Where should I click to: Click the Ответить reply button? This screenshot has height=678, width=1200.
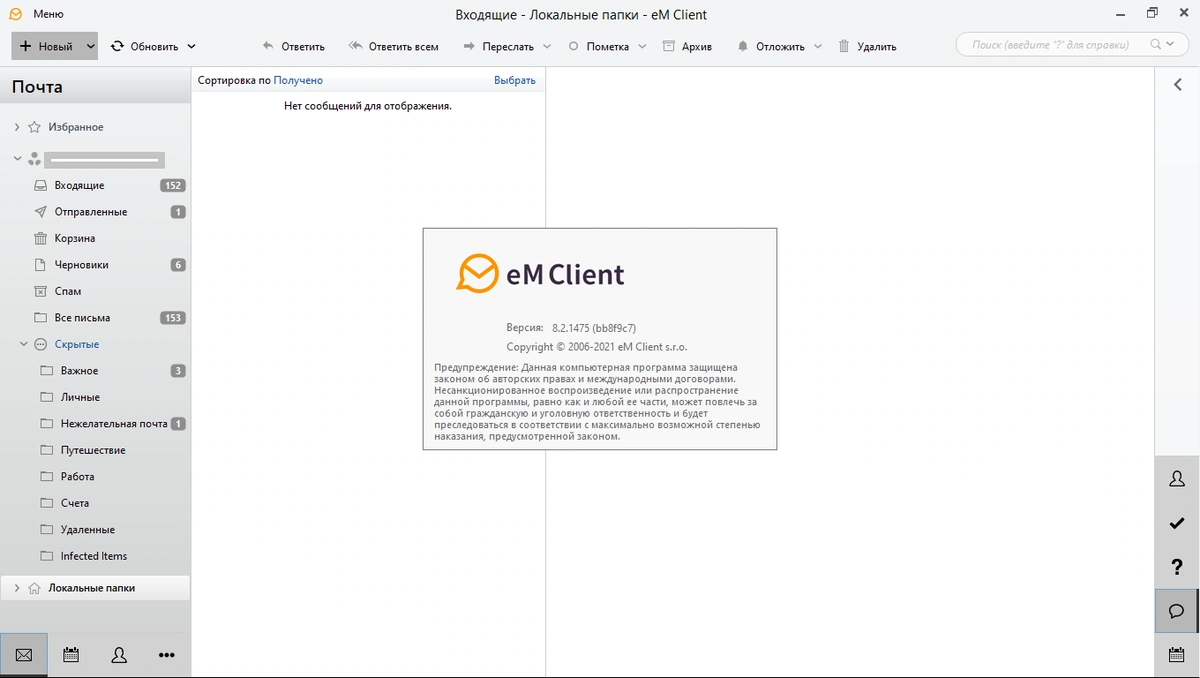click(x=293, y=46)
